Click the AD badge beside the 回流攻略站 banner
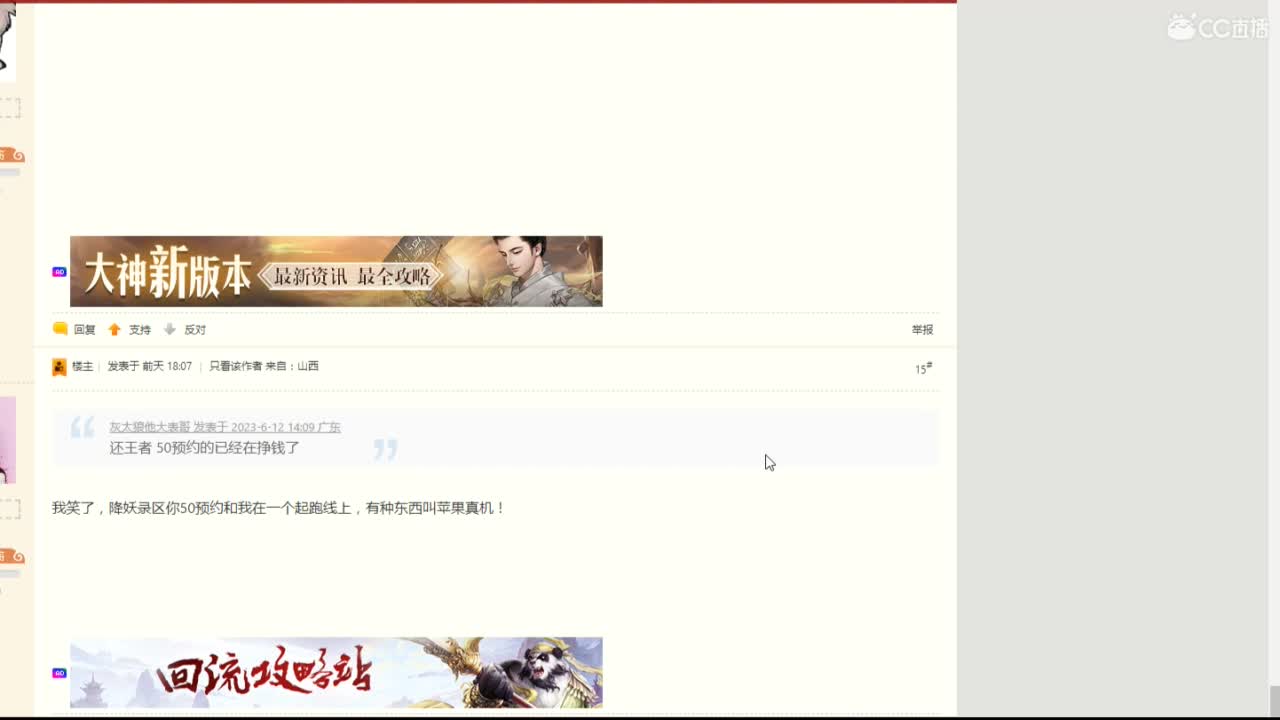The width and height of the screenshot is (1280, 720). coord(59,673)
